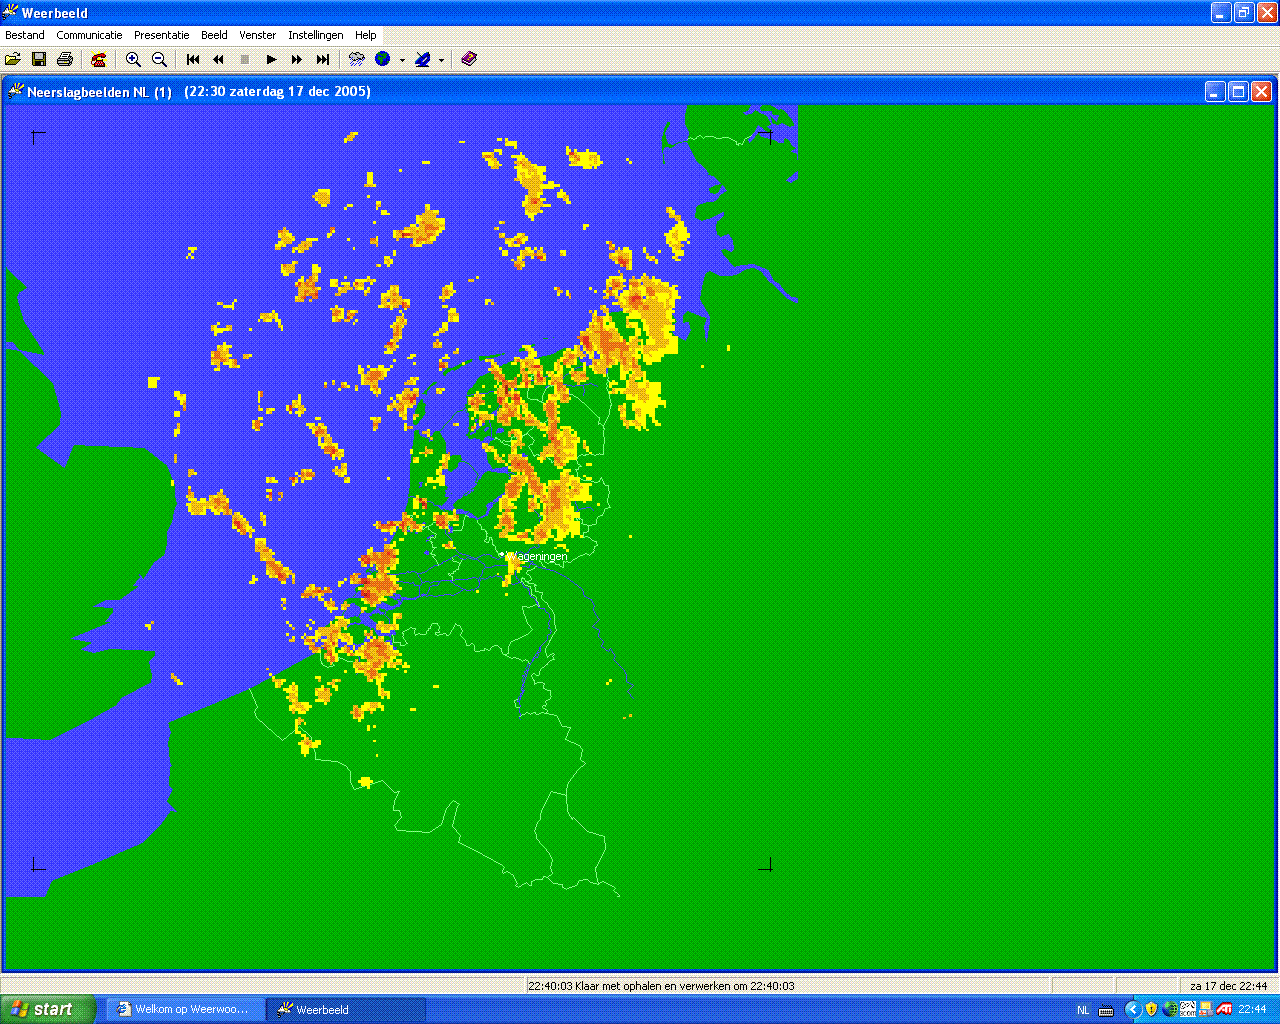Viewport: 1280px width, 1024px height.
Task: Open the Instellingen menu
Action: (316, 35)
